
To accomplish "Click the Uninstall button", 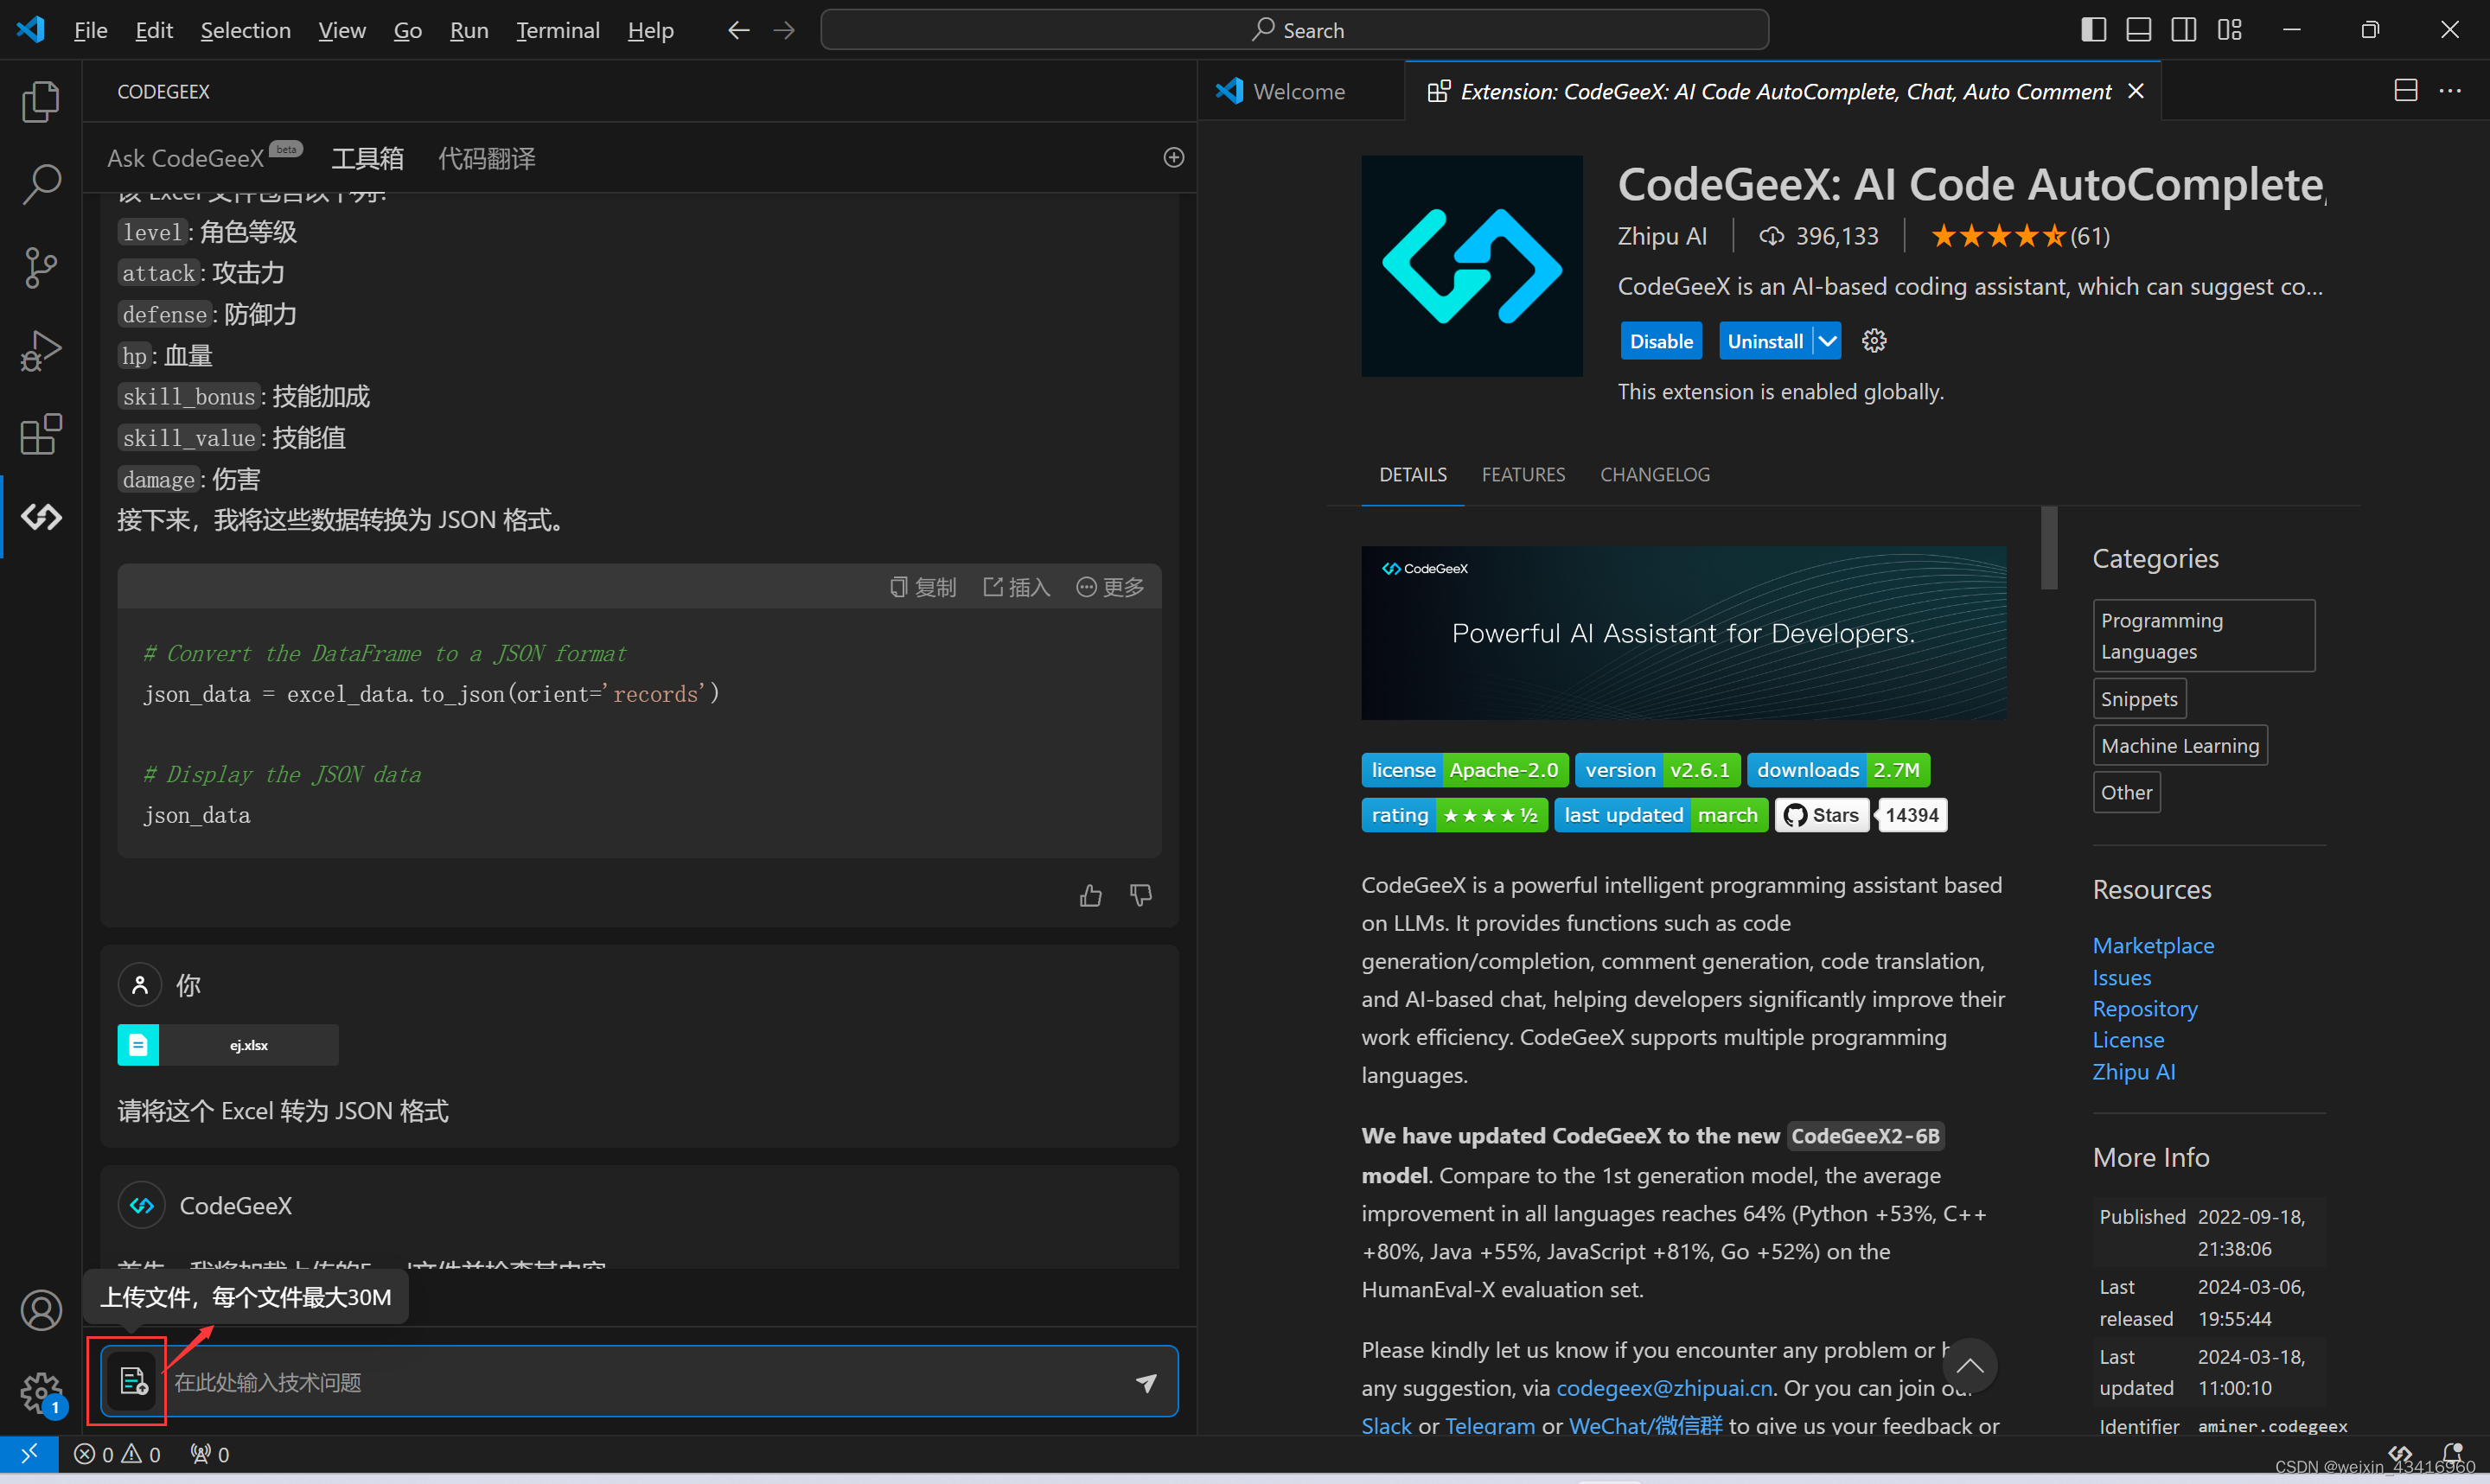I will (x=1765, y=341).
